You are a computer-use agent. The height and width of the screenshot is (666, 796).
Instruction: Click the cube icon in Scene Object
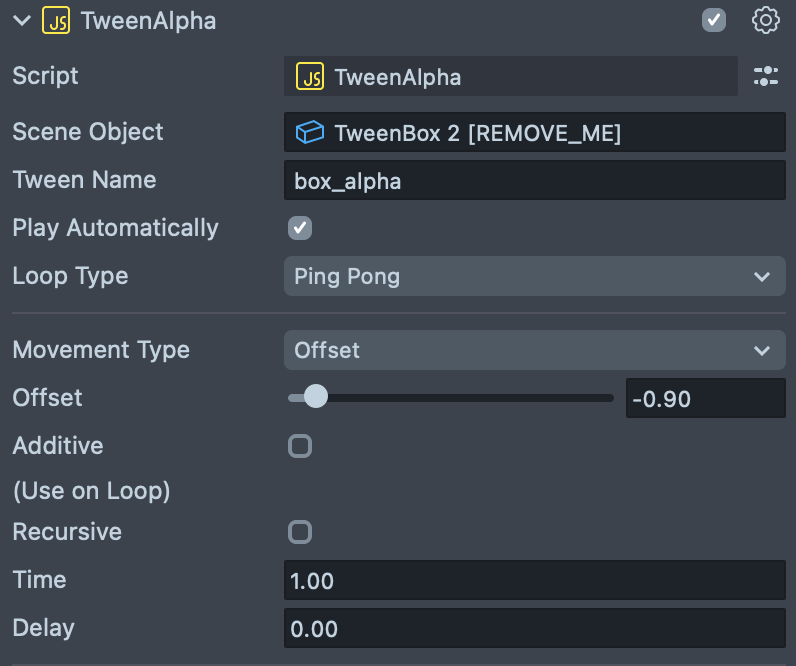pos(310,133)
